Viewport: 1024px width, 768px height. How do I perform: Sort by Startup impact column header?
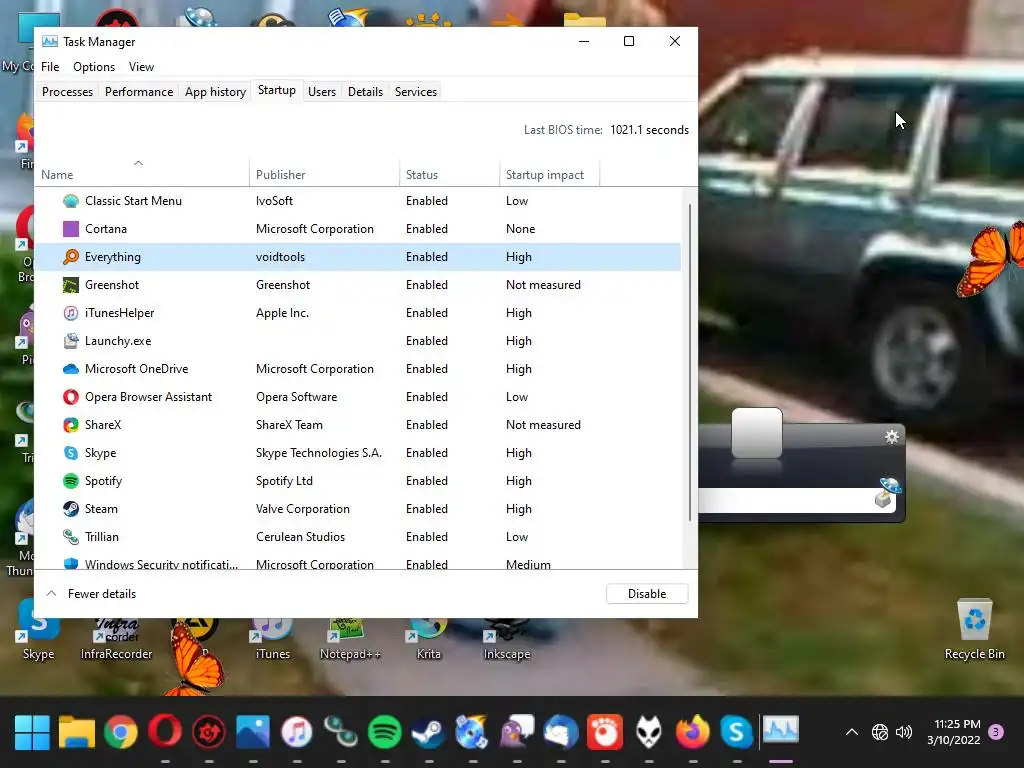click(549, 174)
